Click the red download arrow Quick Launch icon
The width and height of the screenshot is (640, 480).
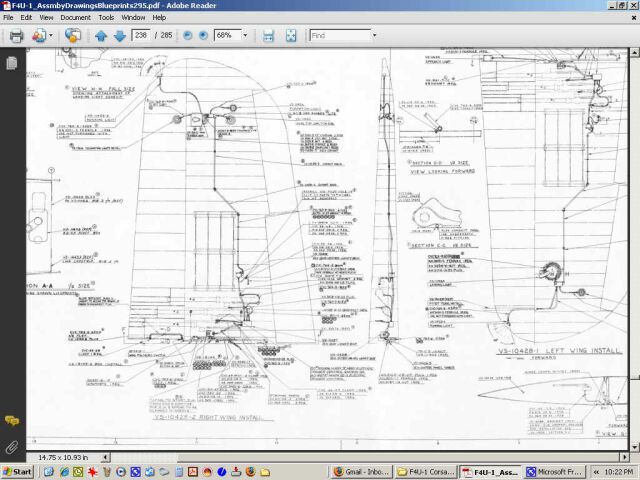[236, 472]
